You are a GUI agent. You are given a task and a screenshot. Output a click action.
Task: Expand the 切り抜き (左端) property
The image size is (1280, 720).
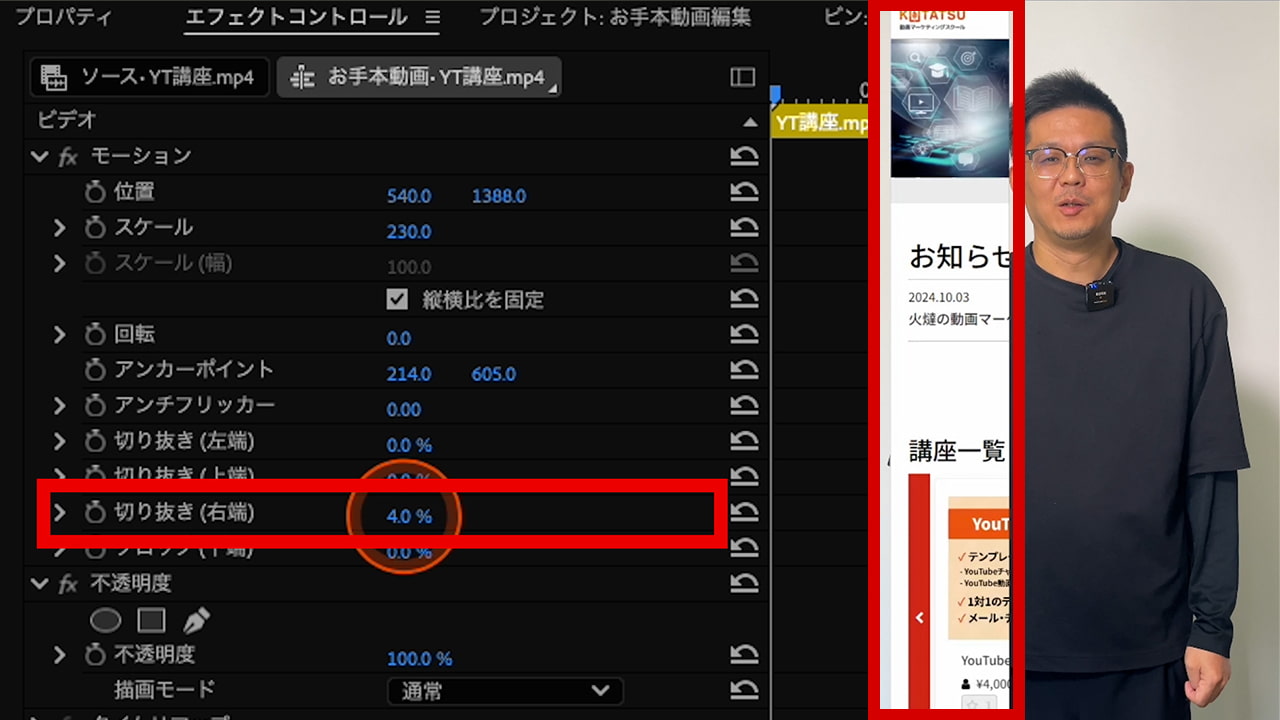tap(59, 441)
